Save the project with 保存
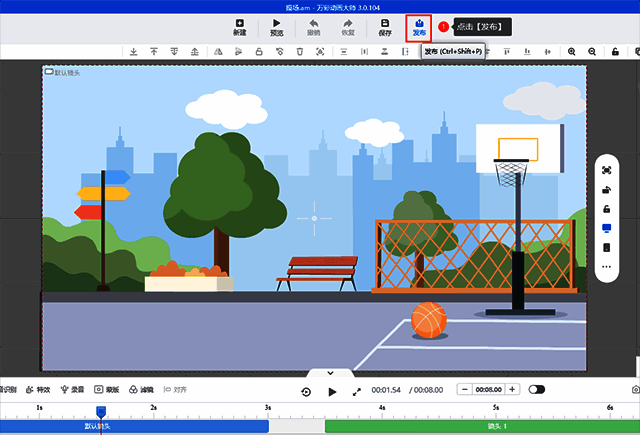Viewport: 640px width, 435px height. (385, 27)
